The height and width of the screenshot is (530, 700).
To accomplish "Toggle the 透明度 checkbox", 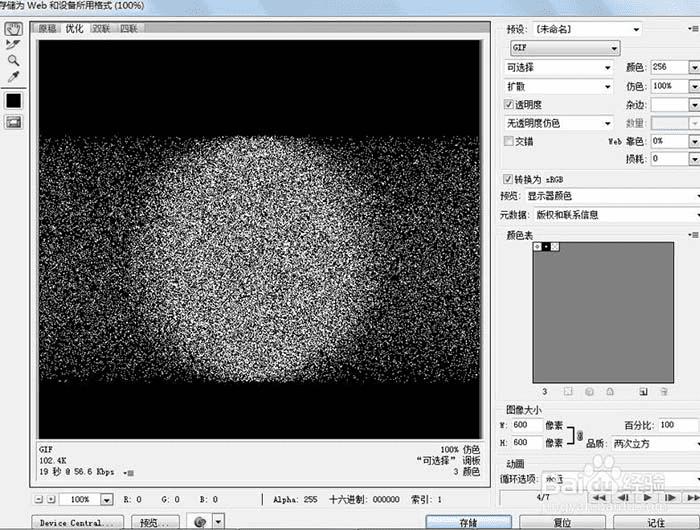I will point(508,104).
